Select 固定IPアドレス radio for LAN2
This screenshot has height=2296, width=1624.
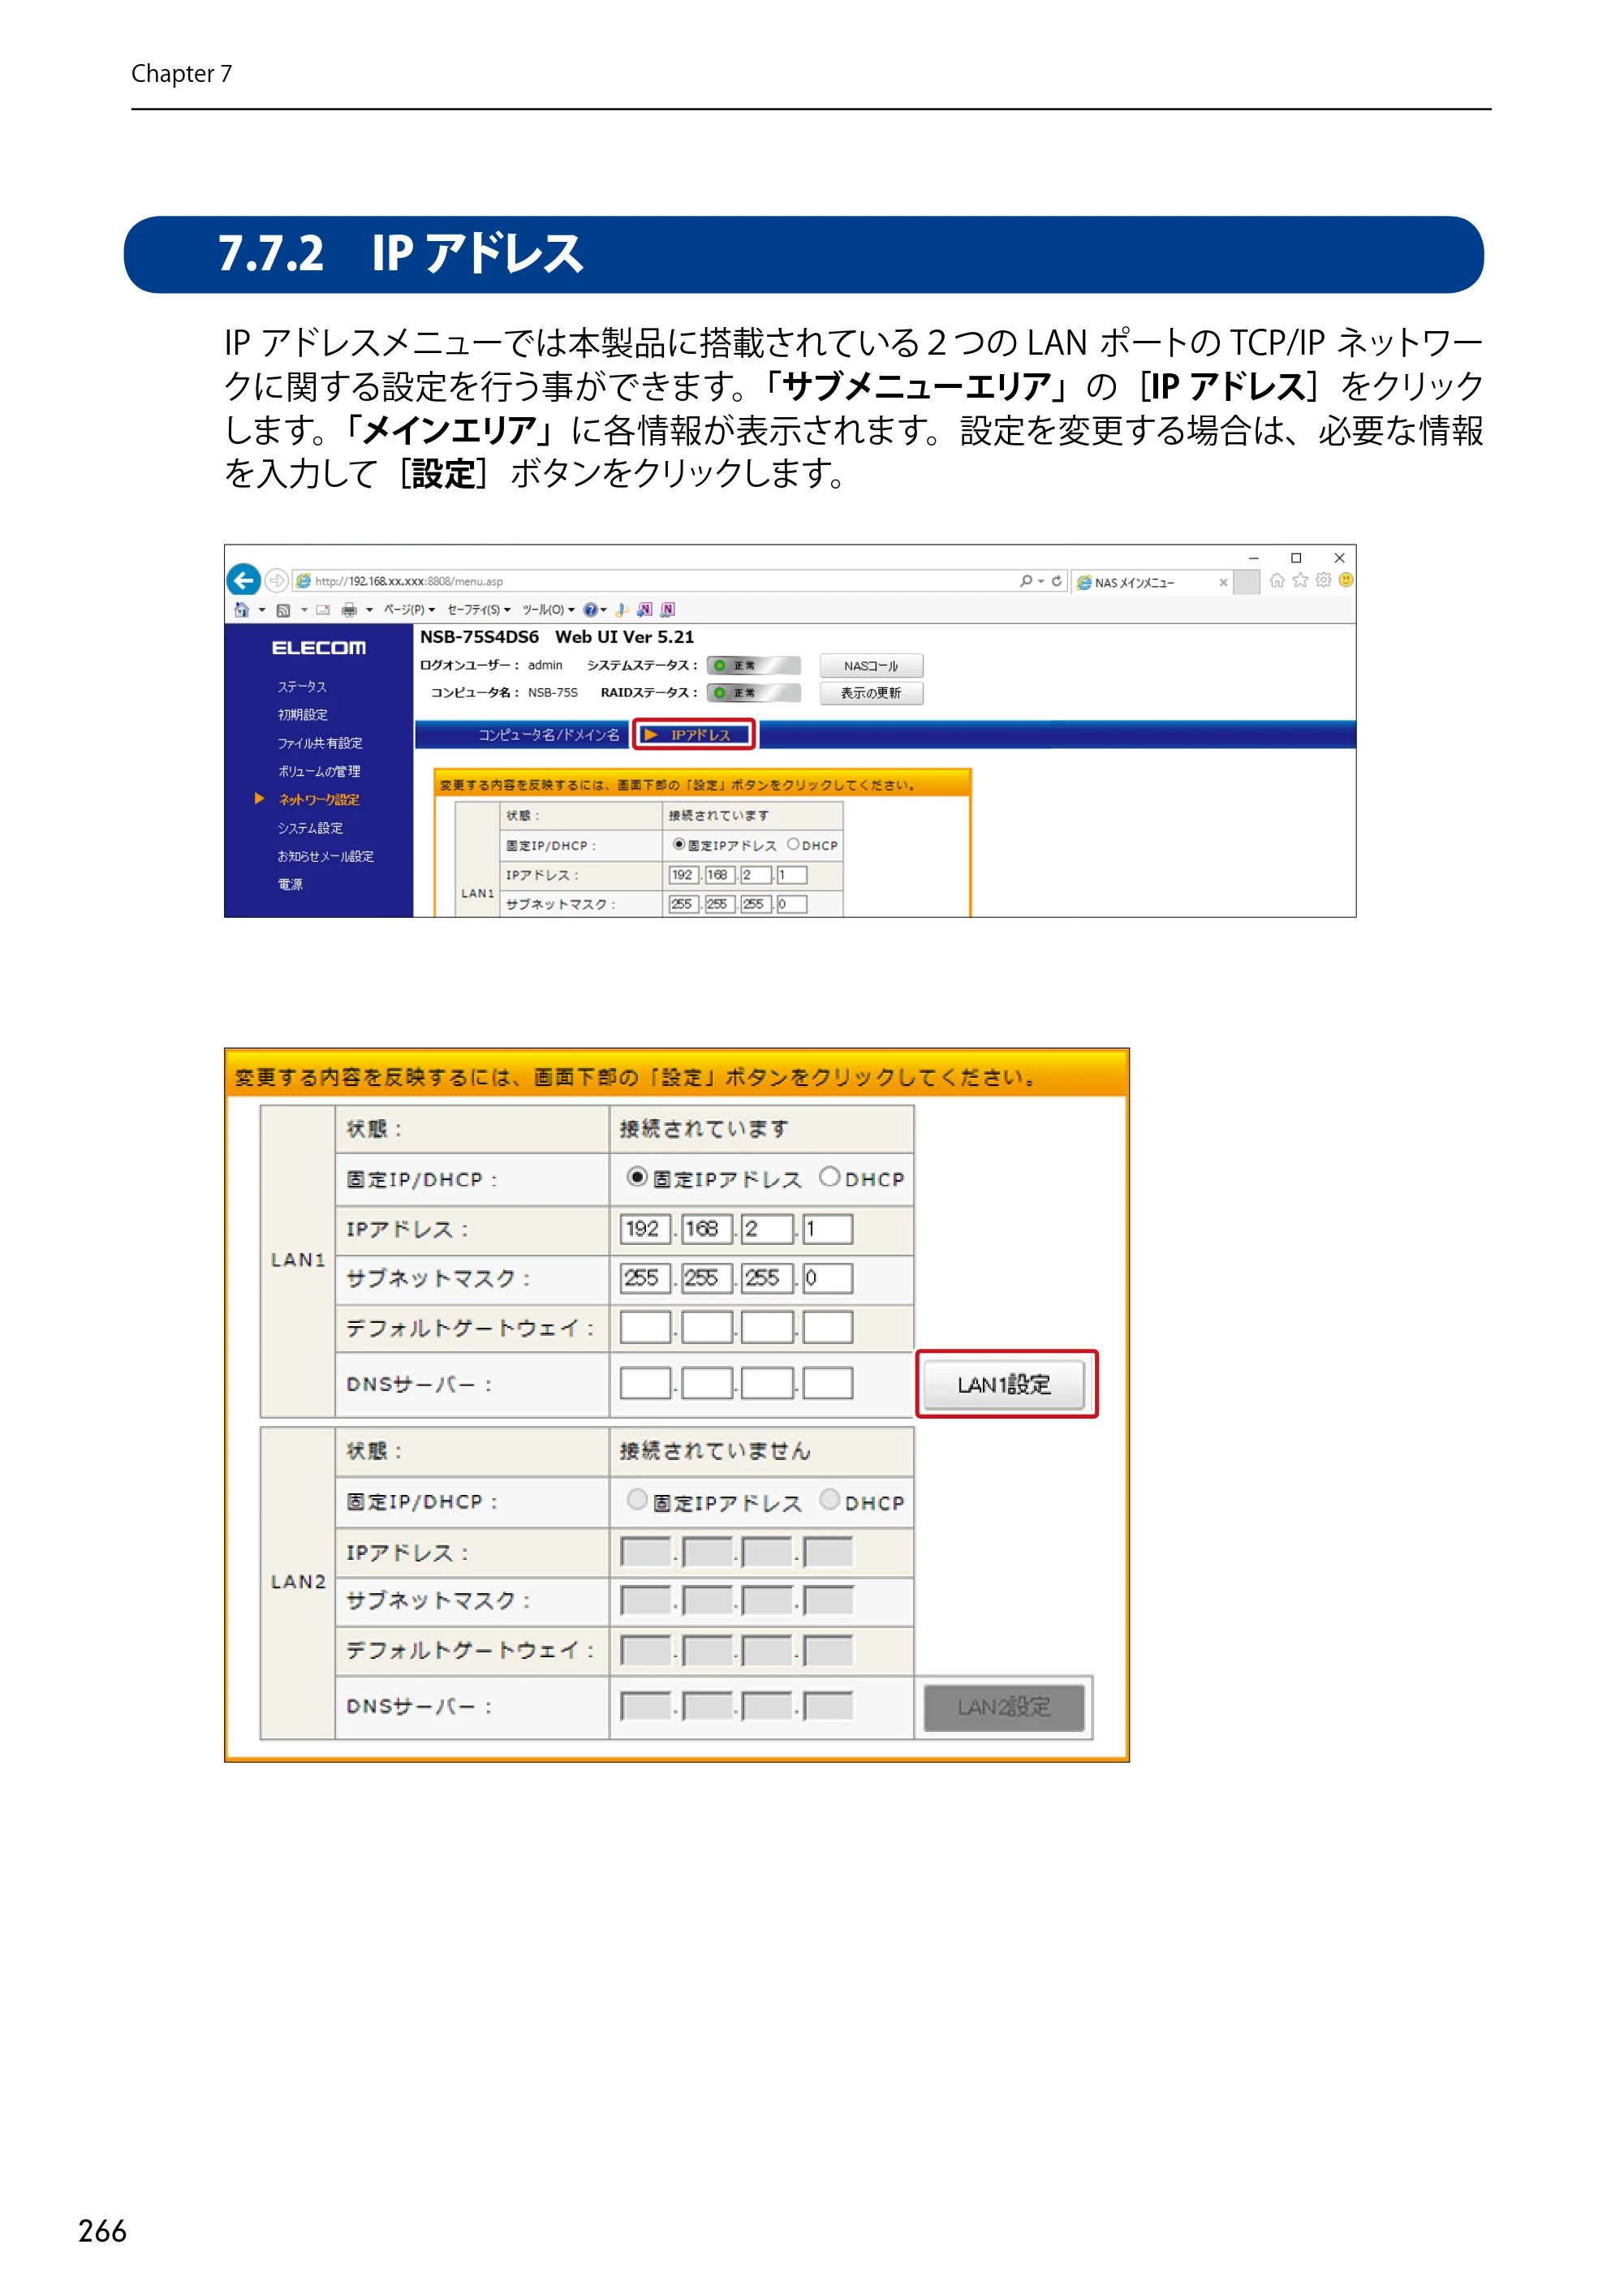[636, 1499]
